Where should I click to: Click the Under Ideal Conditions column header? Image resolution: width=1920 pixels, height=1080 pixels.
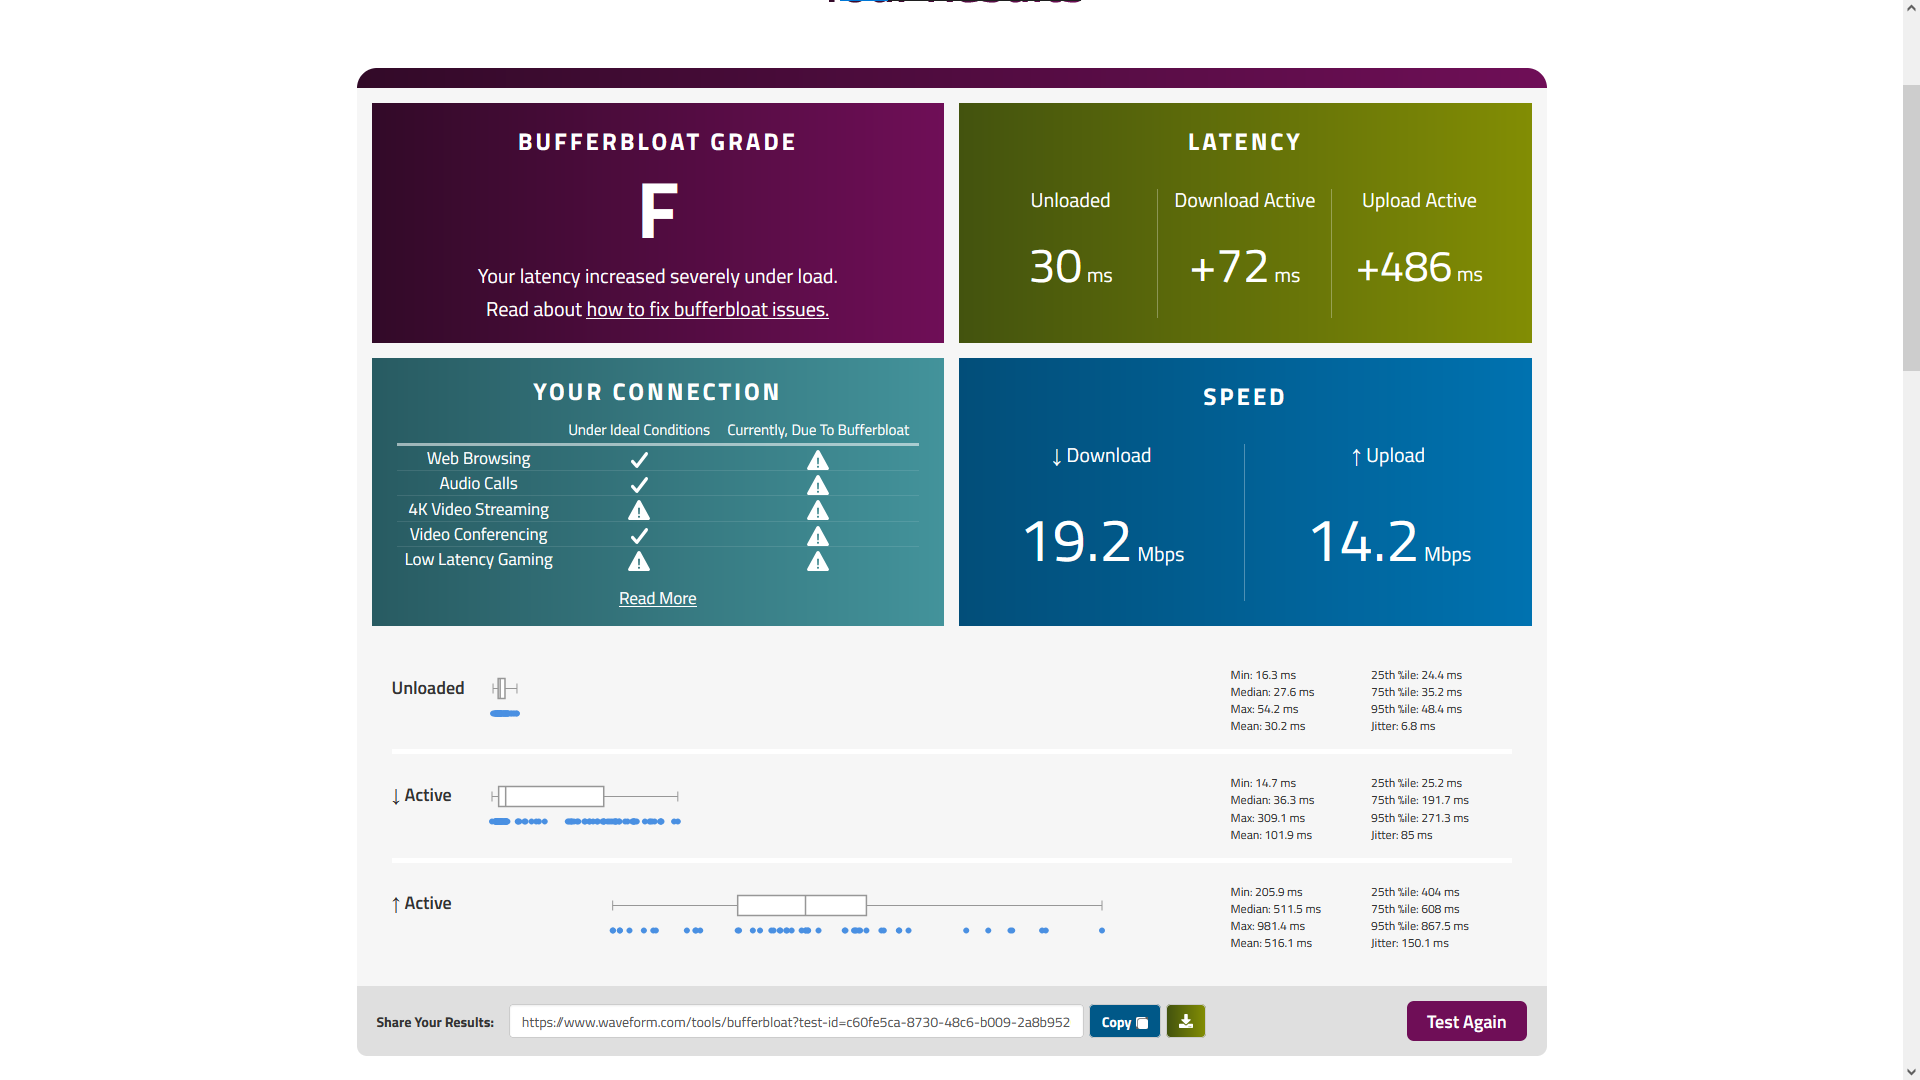[639, 430]
